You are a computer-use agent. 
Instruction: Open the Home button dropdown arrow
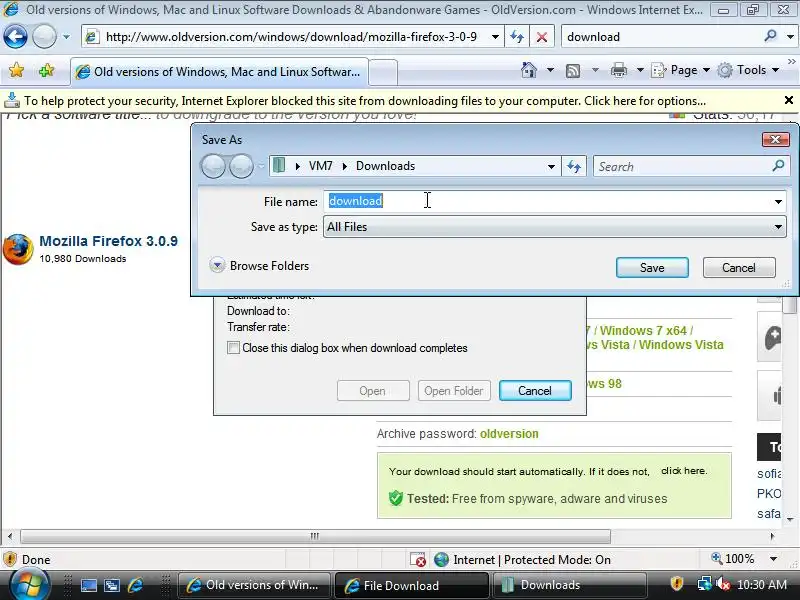click(550, 70)
